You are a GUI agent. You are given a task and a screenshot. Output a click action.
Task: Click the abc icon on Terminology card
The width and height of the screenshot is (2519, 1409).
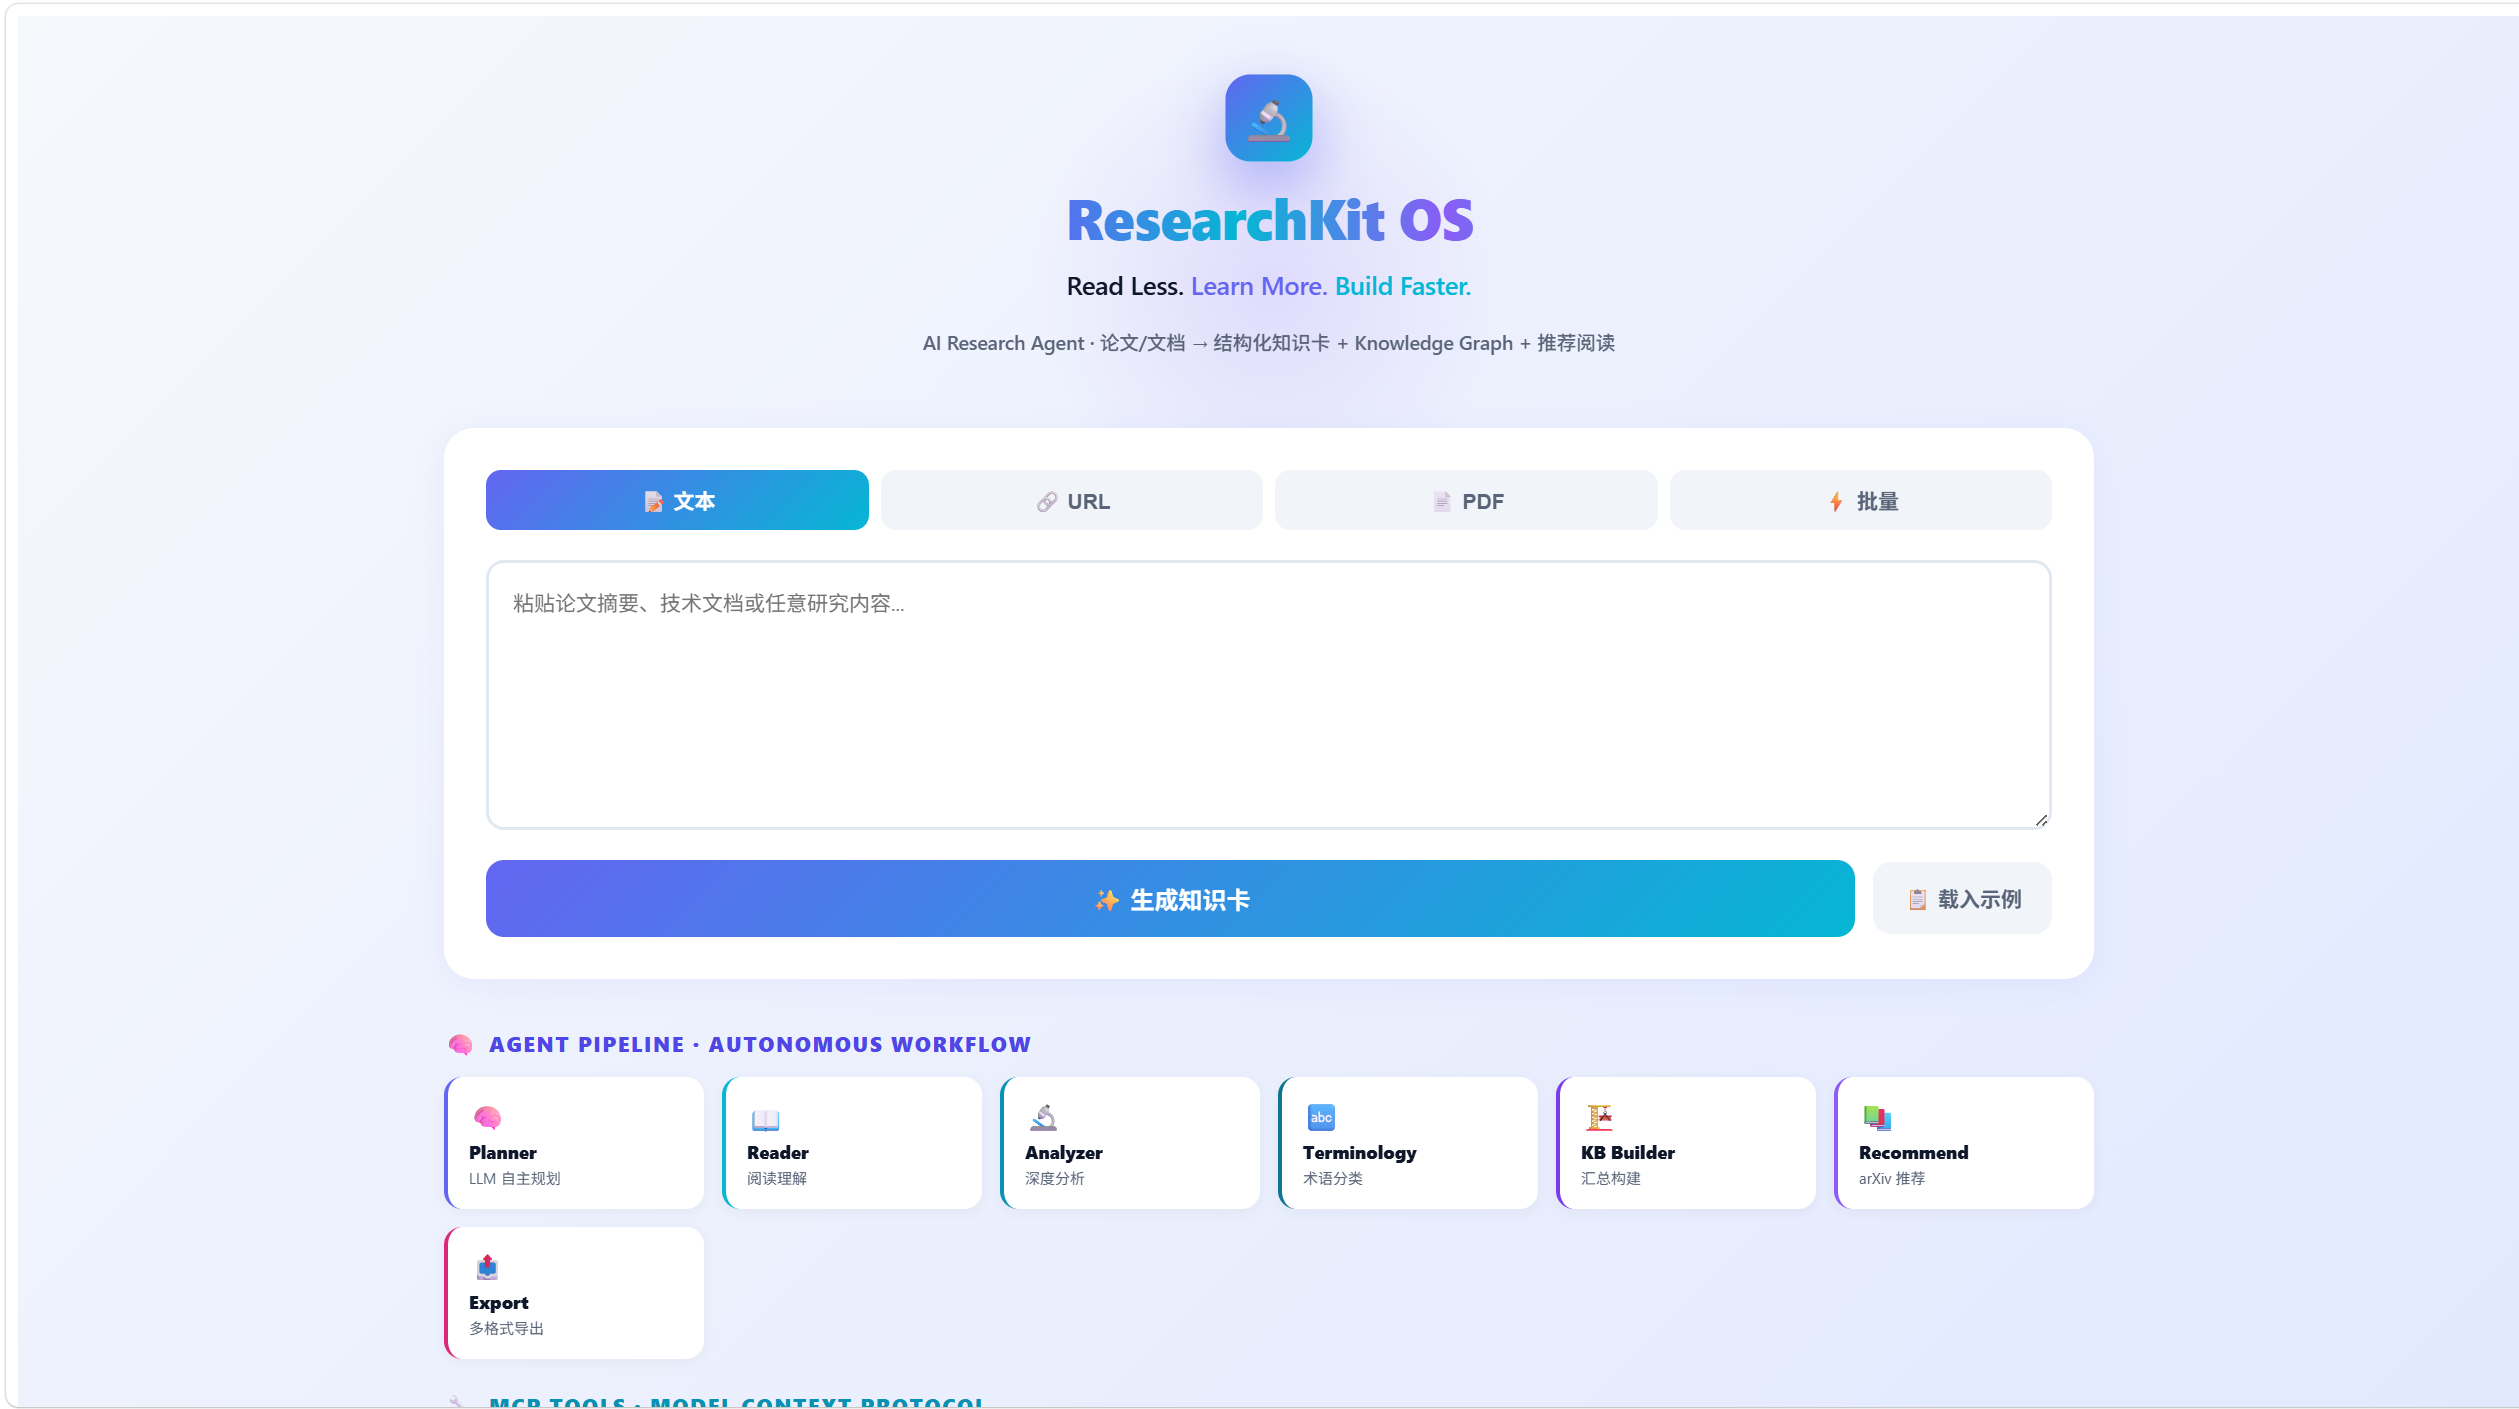tap(1321, 1117)
